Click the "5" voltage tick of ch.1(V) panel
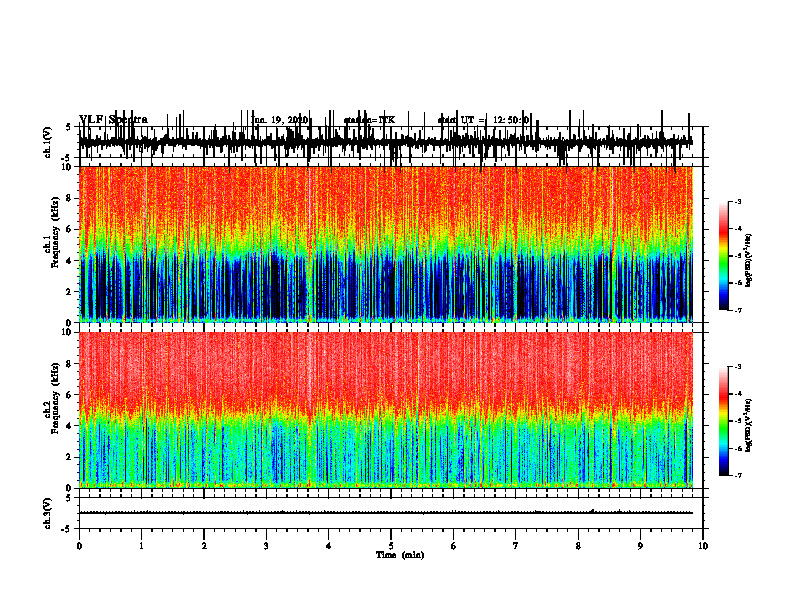The image size is (792, 612). click(69, 127)
